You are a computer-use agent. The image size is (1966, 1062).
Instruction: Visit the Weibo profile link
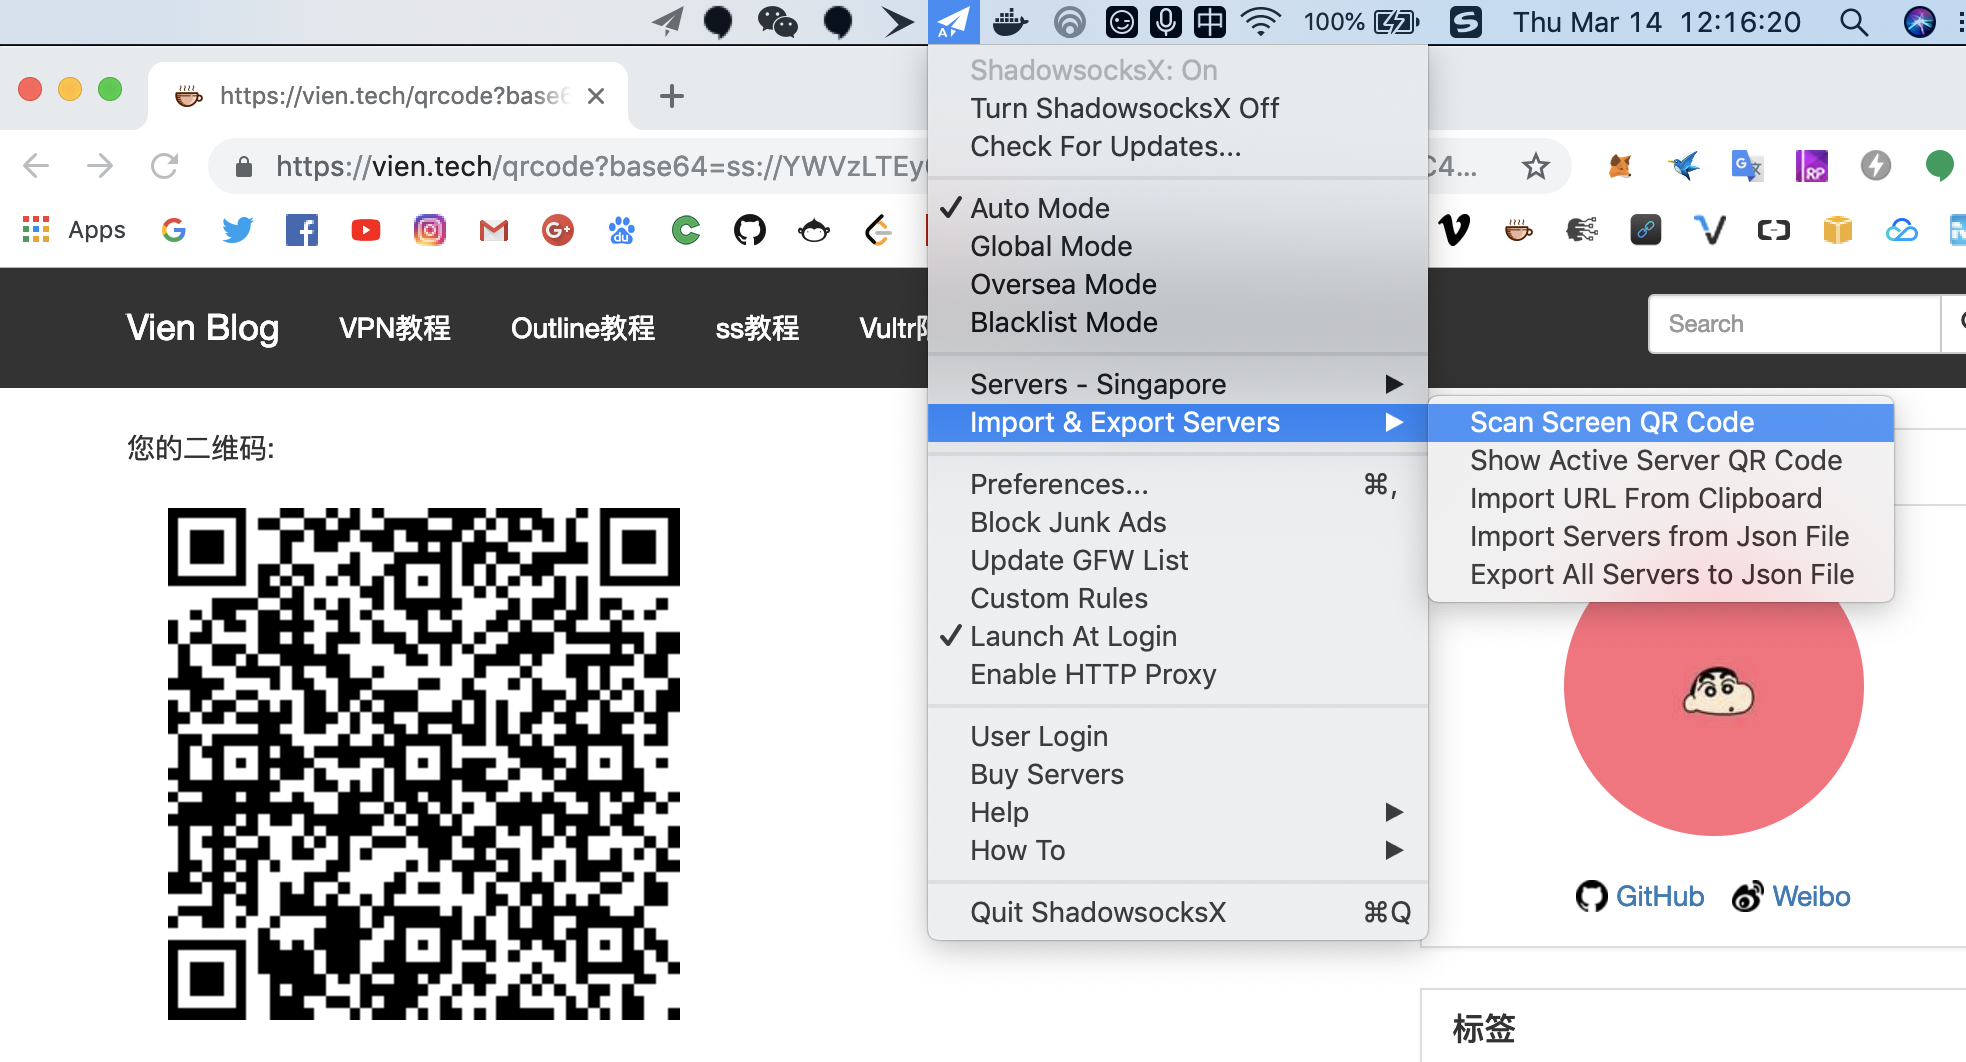coord(1791,896)
